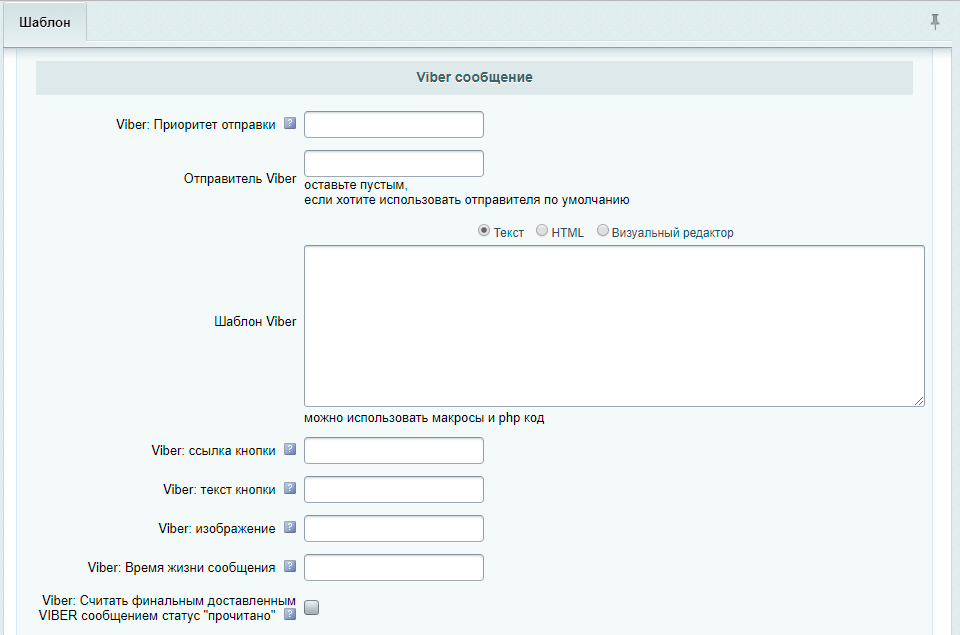This screenshot has height=635, width=960.
Task: Select the HTML radio button
Action: point(542,231)
